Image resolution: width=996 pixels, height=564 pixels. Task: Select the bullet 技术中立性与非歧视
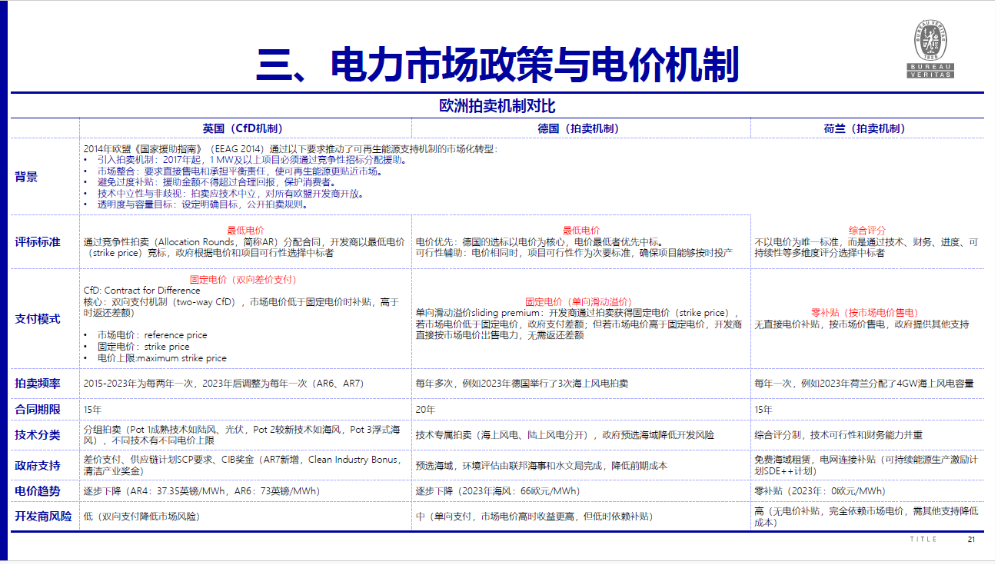pyautogui.click(x=230, y=193)
